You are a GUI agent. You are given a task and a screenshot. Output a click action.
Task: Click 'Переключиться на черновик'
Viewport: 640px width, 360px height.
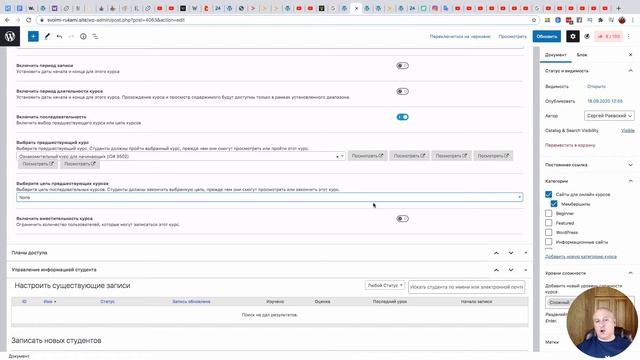tap(460, 36)
